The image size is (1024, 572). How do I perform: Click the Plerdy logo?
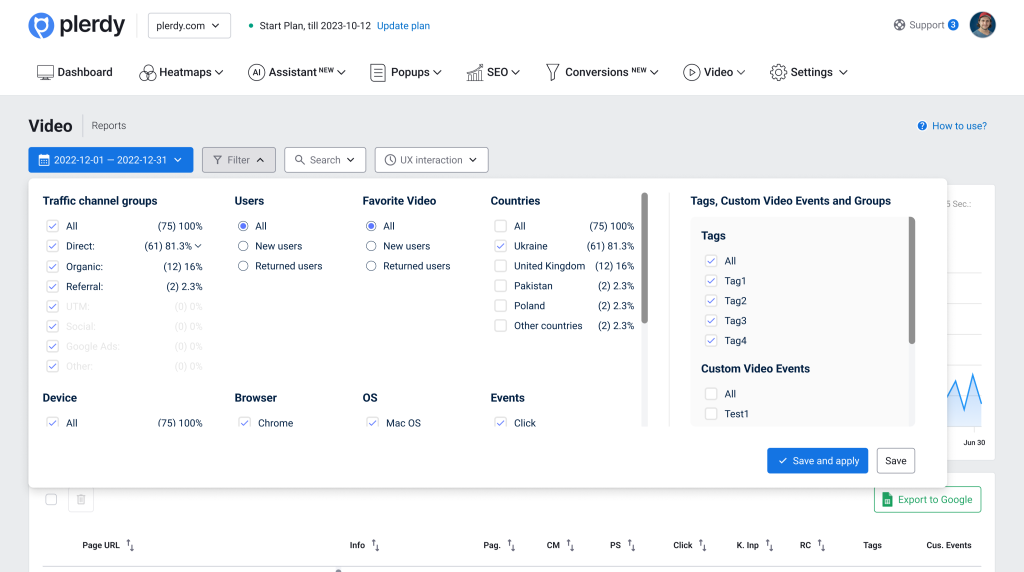(x=76, y=25)
